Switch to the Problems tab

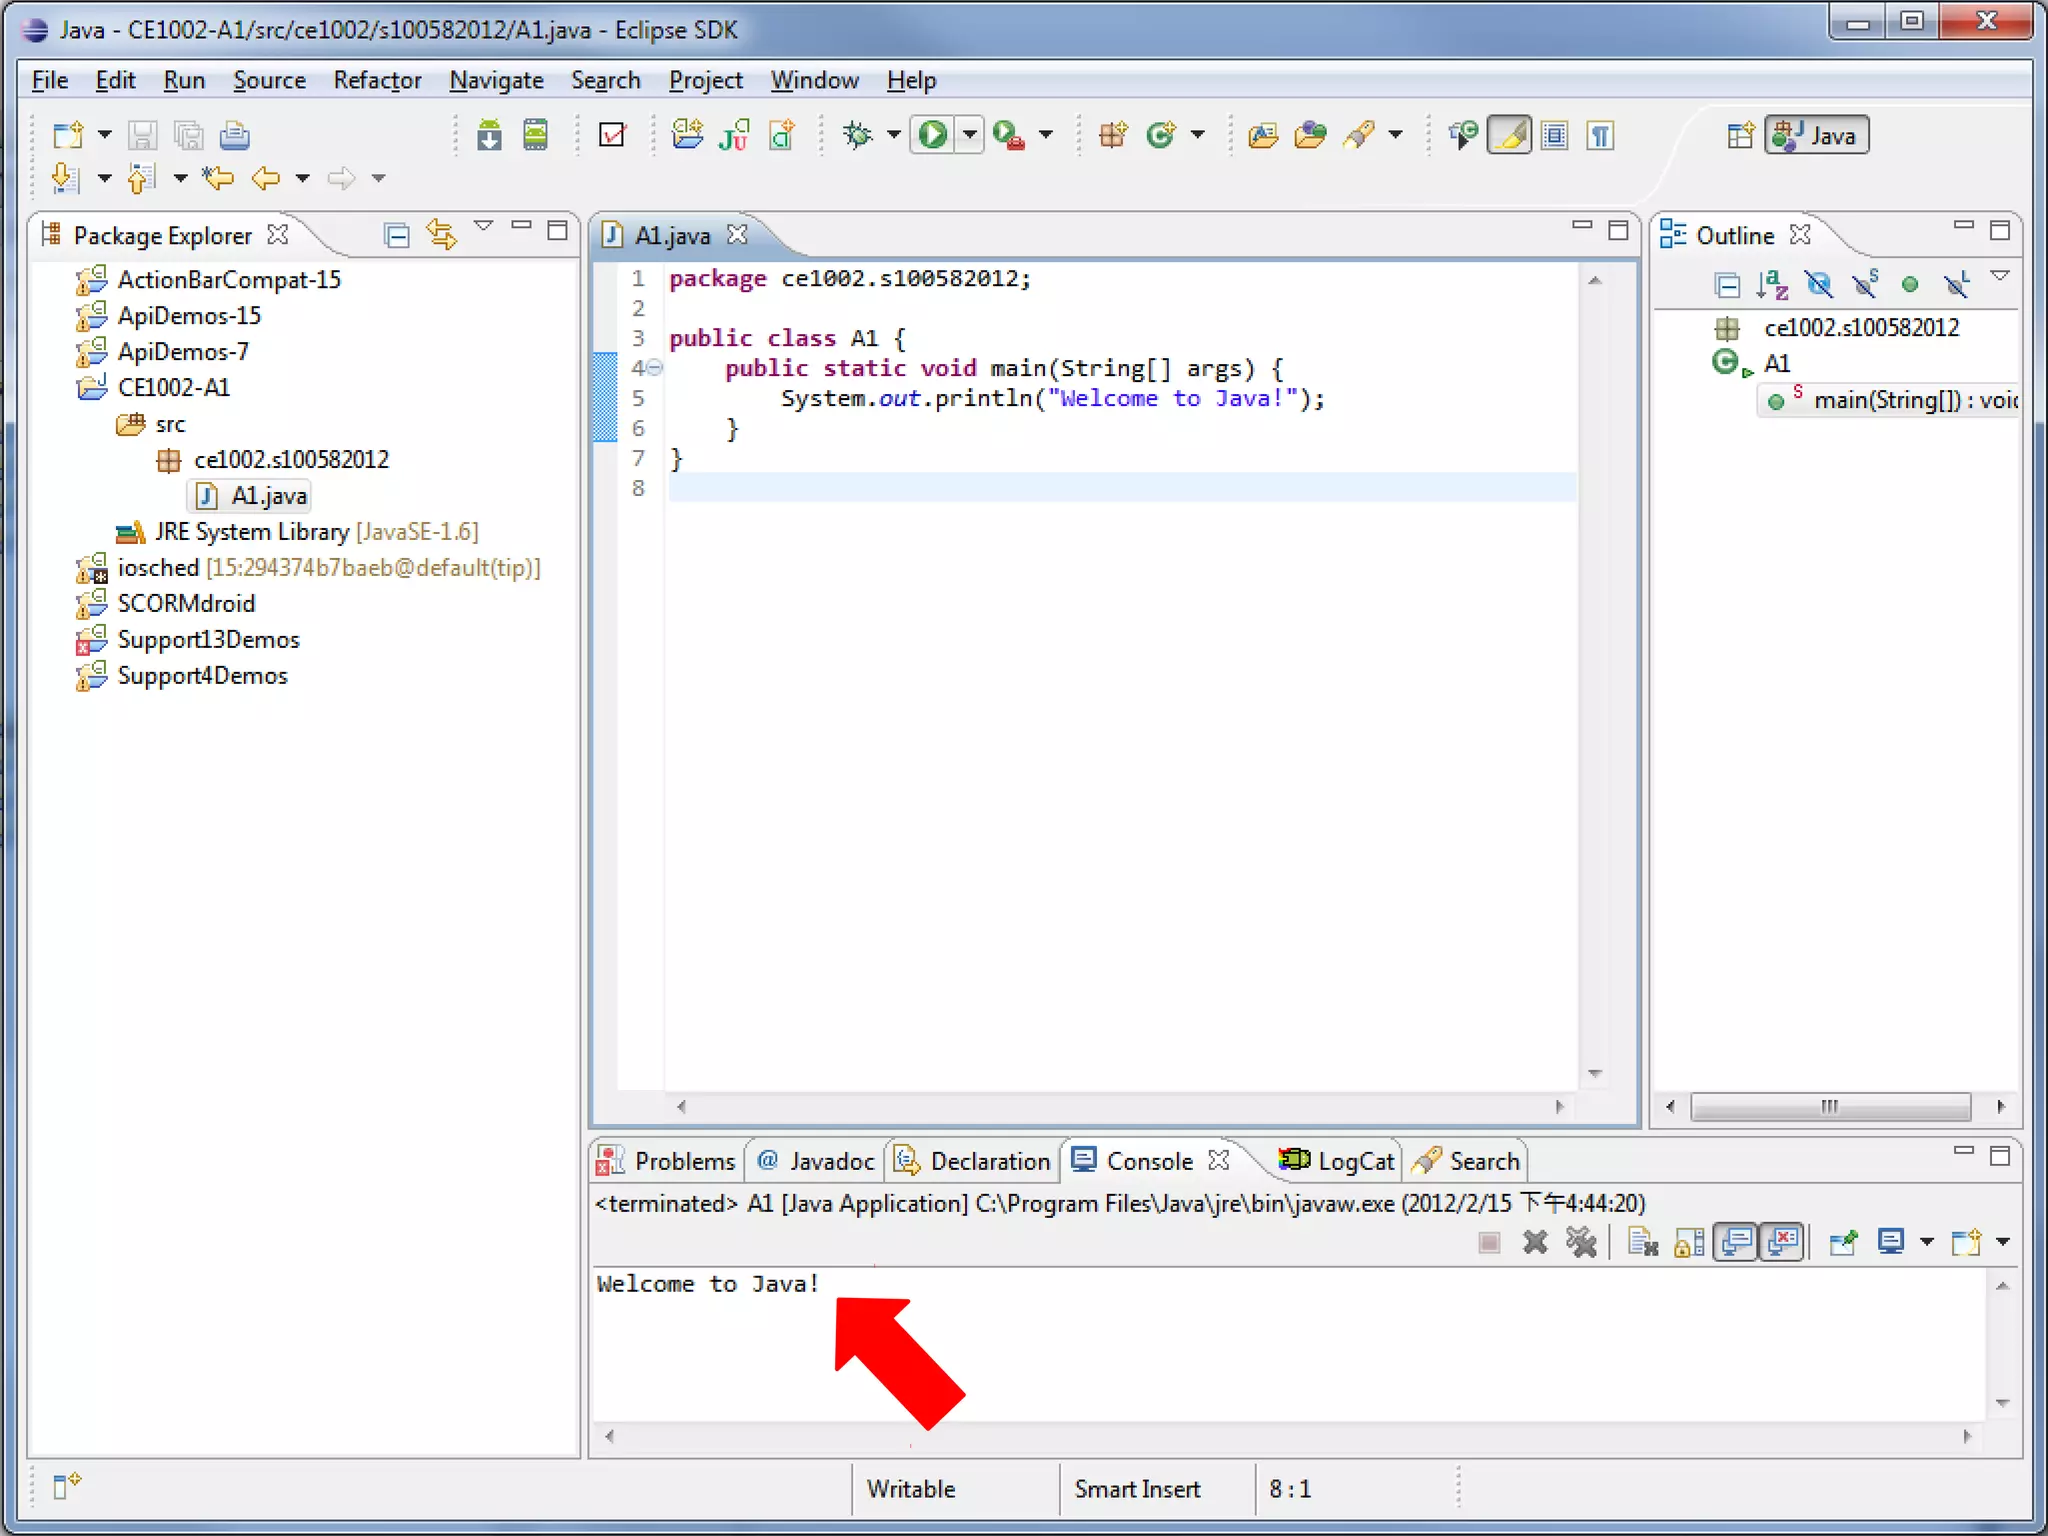point(667,1161)
